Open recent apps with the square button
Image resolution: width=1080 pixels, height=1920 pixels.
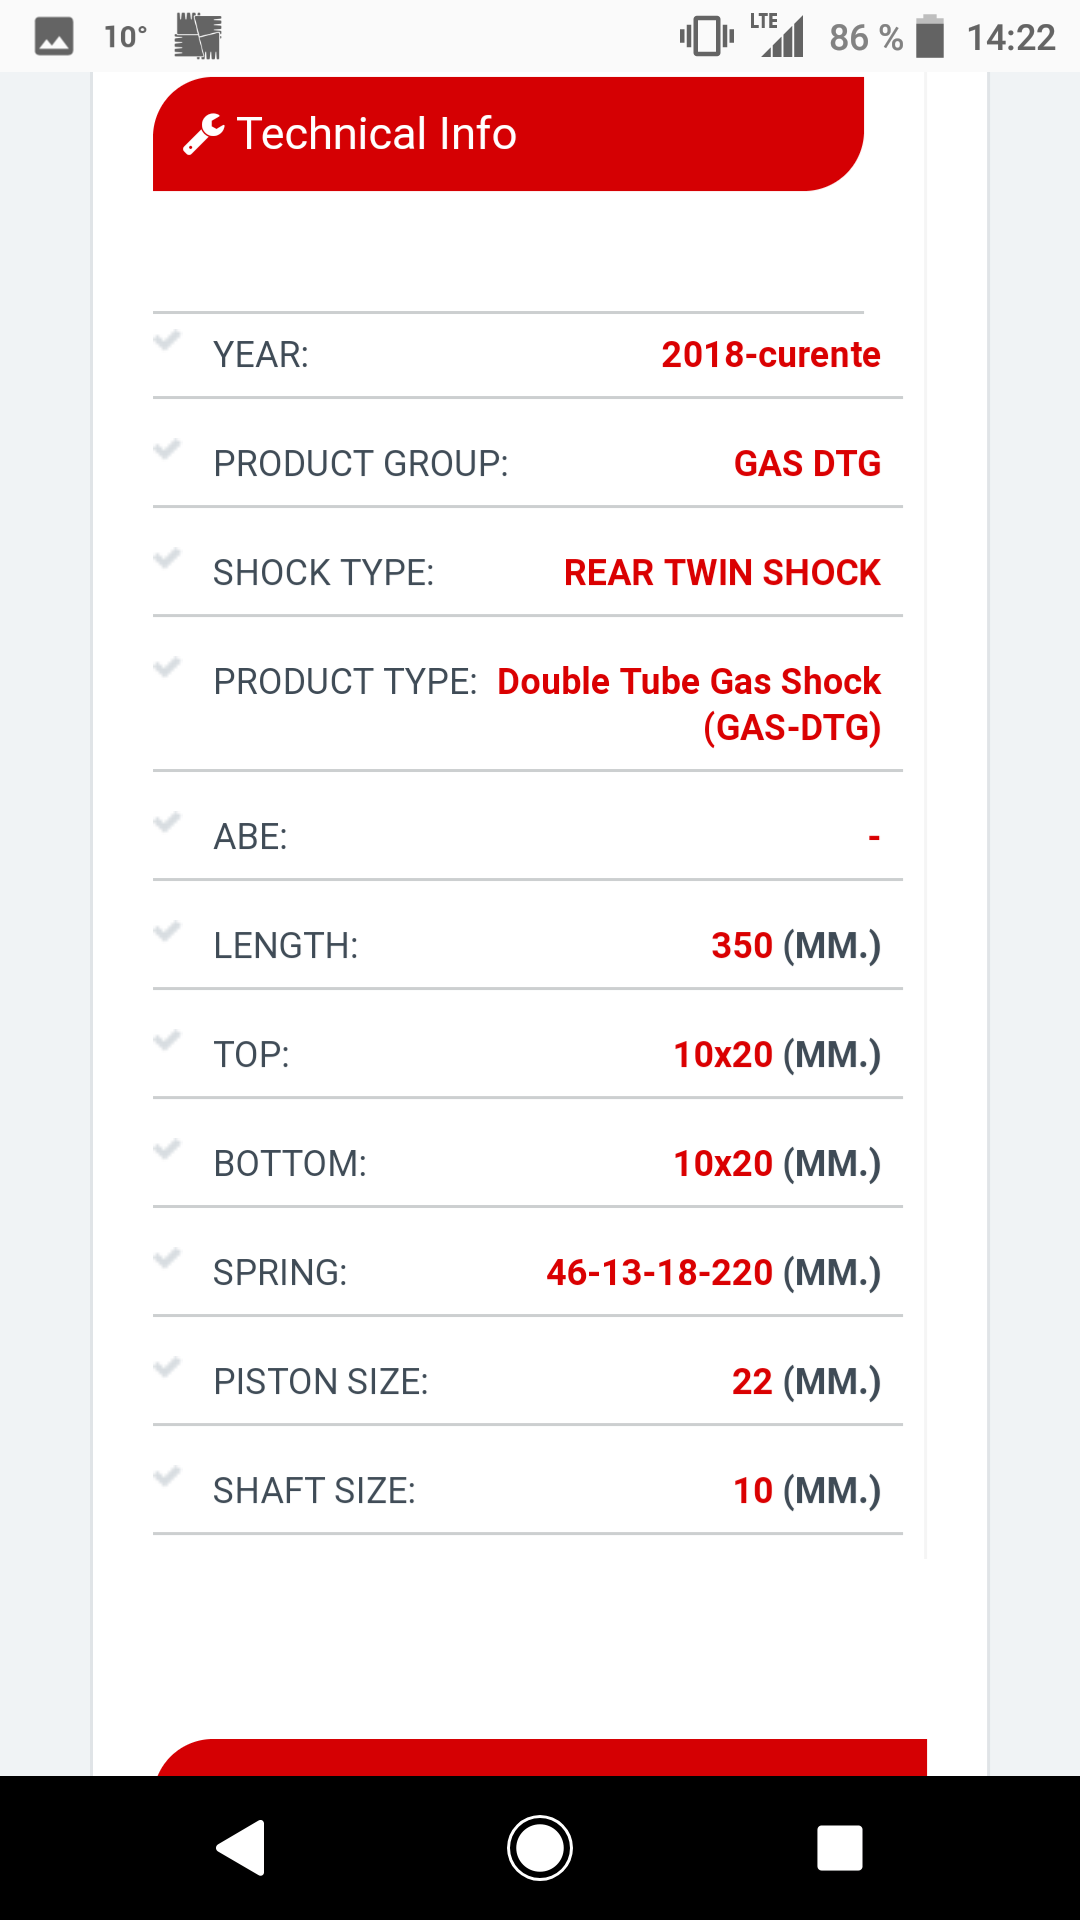tap(839, 1848)
